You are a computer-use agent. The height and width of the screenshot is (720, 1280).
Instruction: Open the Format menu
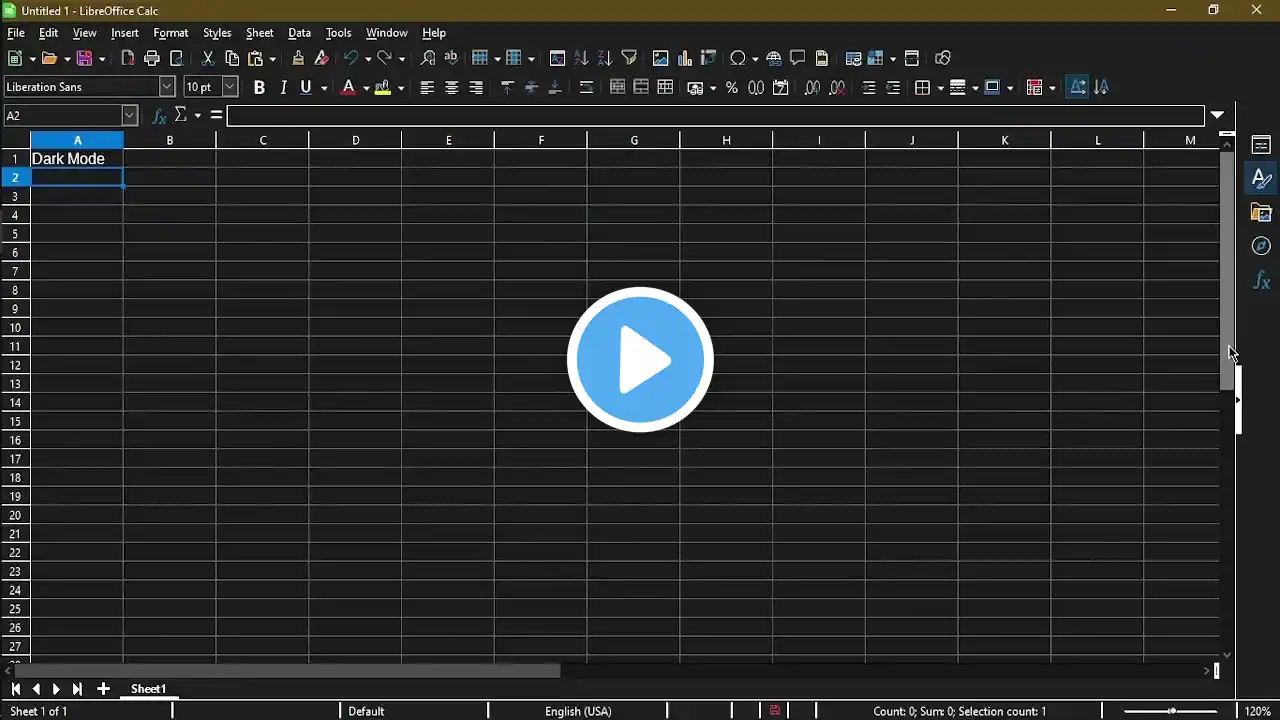tap(171, 33)
